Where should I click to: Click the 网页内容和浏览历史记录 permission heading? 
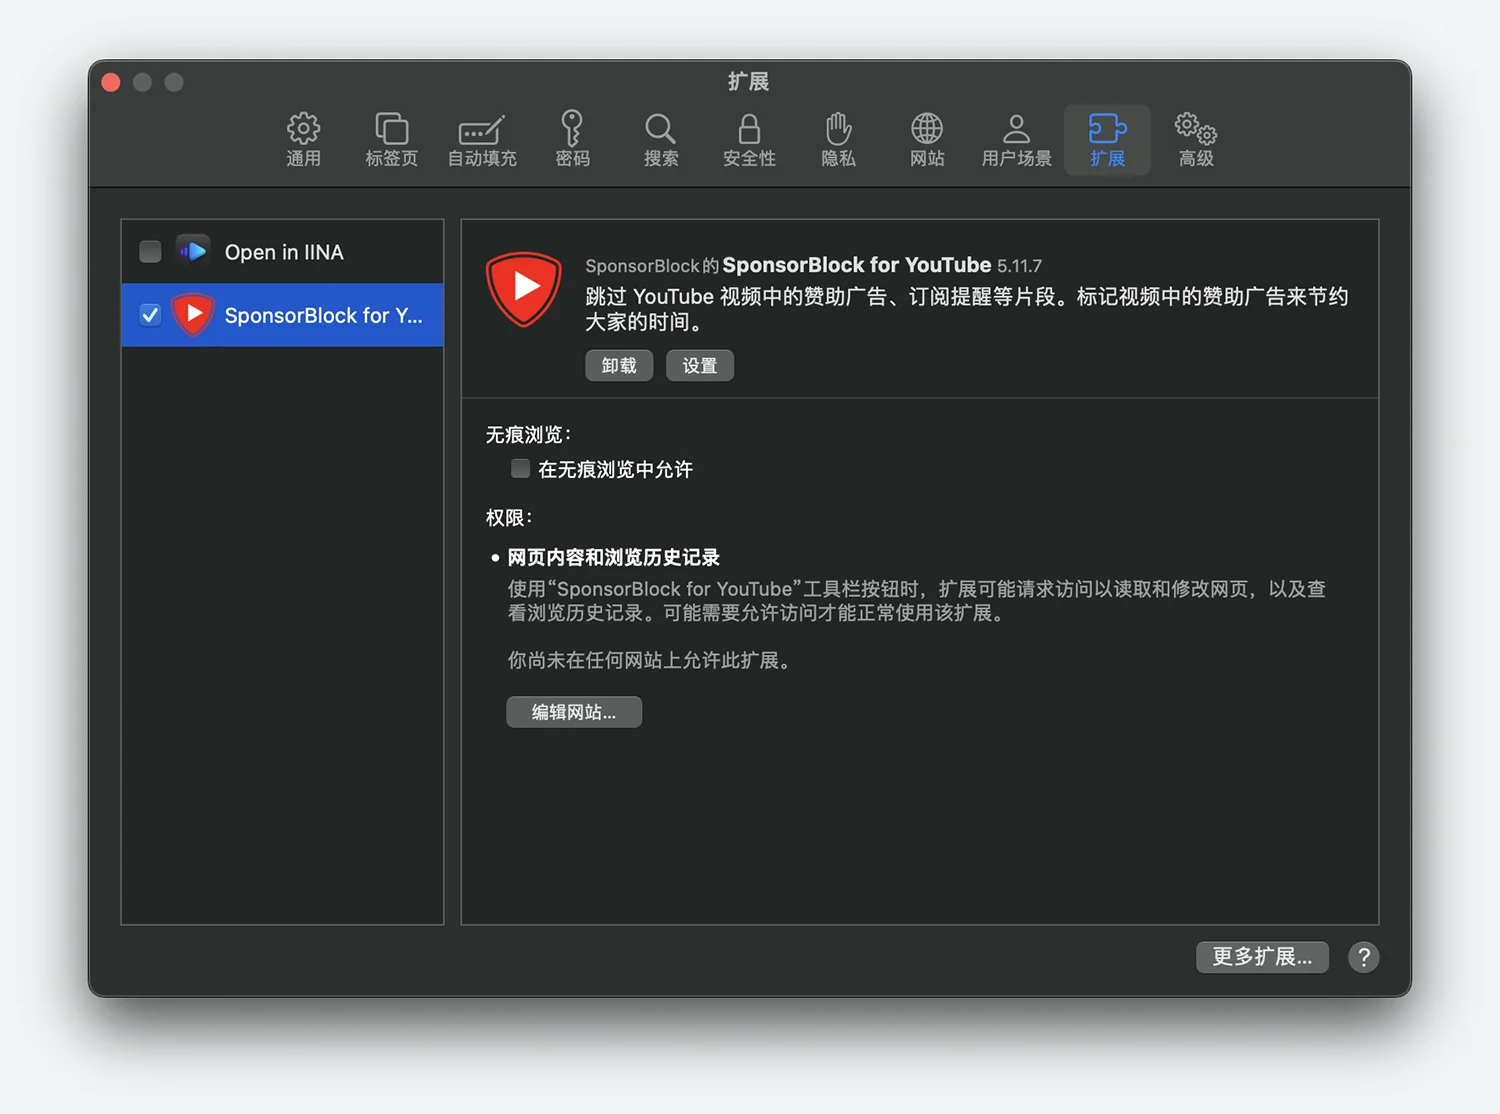[613, 557]
